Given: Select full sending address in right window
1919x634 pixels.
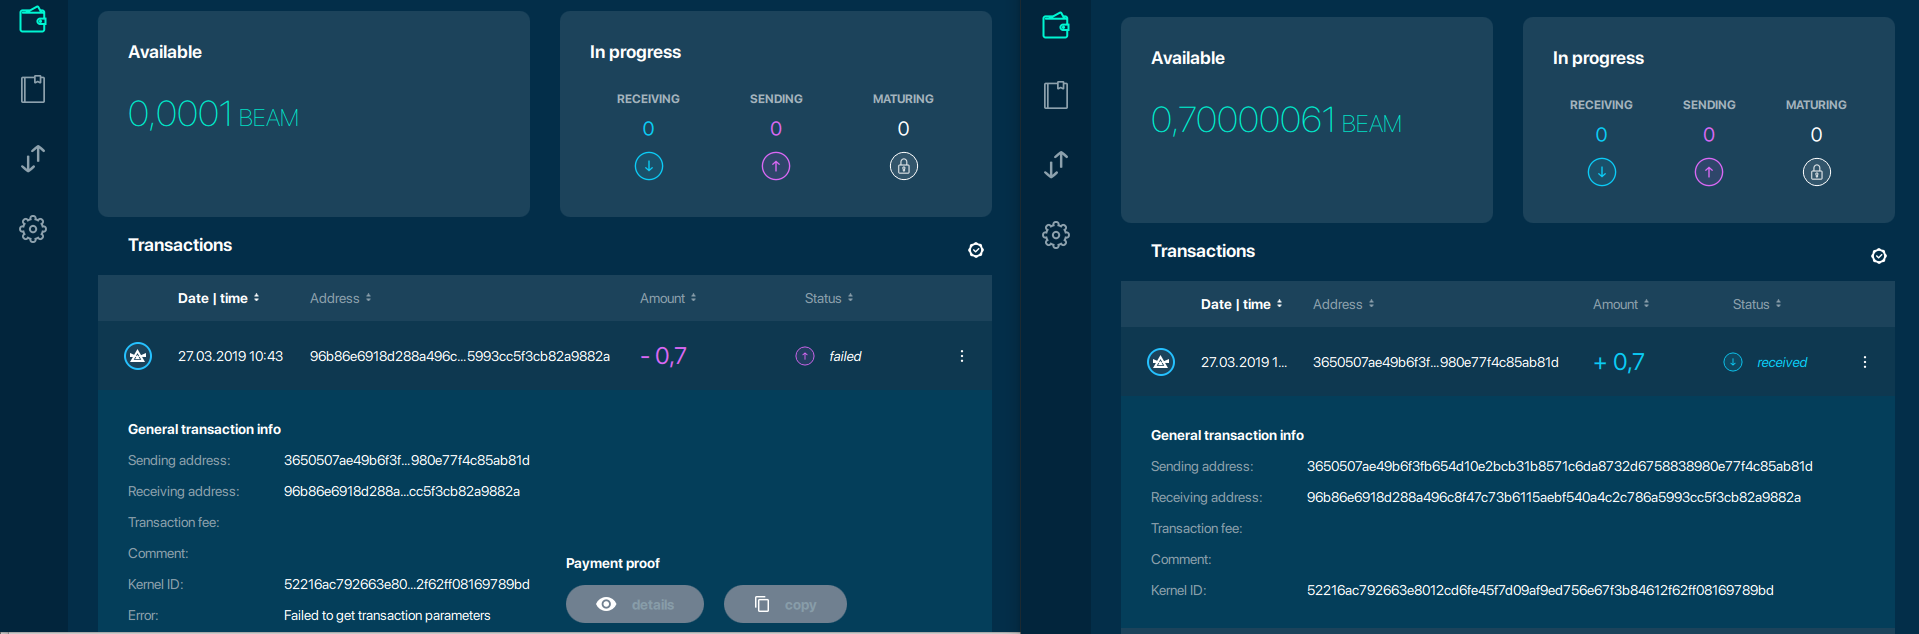Looking at the screenshot, I should (x=1560, y=466).
